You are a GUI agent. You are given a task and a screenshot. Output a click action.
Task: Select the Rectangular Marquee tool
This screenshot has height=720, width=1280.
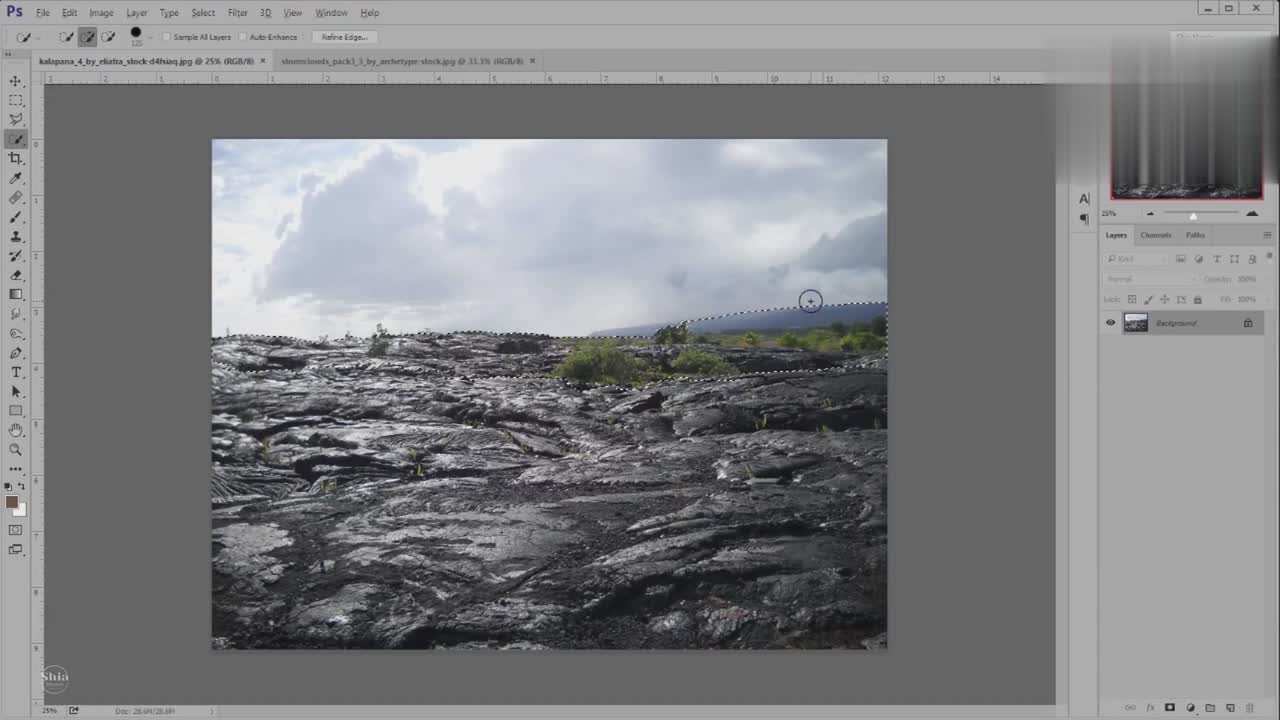point(15,100)
